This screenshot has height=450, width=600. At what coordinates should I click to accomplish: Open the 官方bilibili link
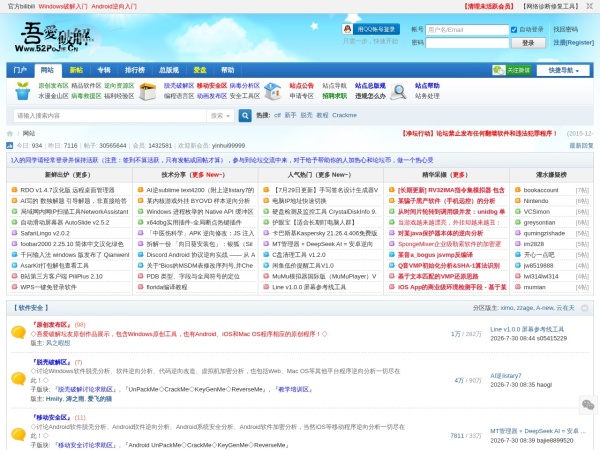coord(21,6)
